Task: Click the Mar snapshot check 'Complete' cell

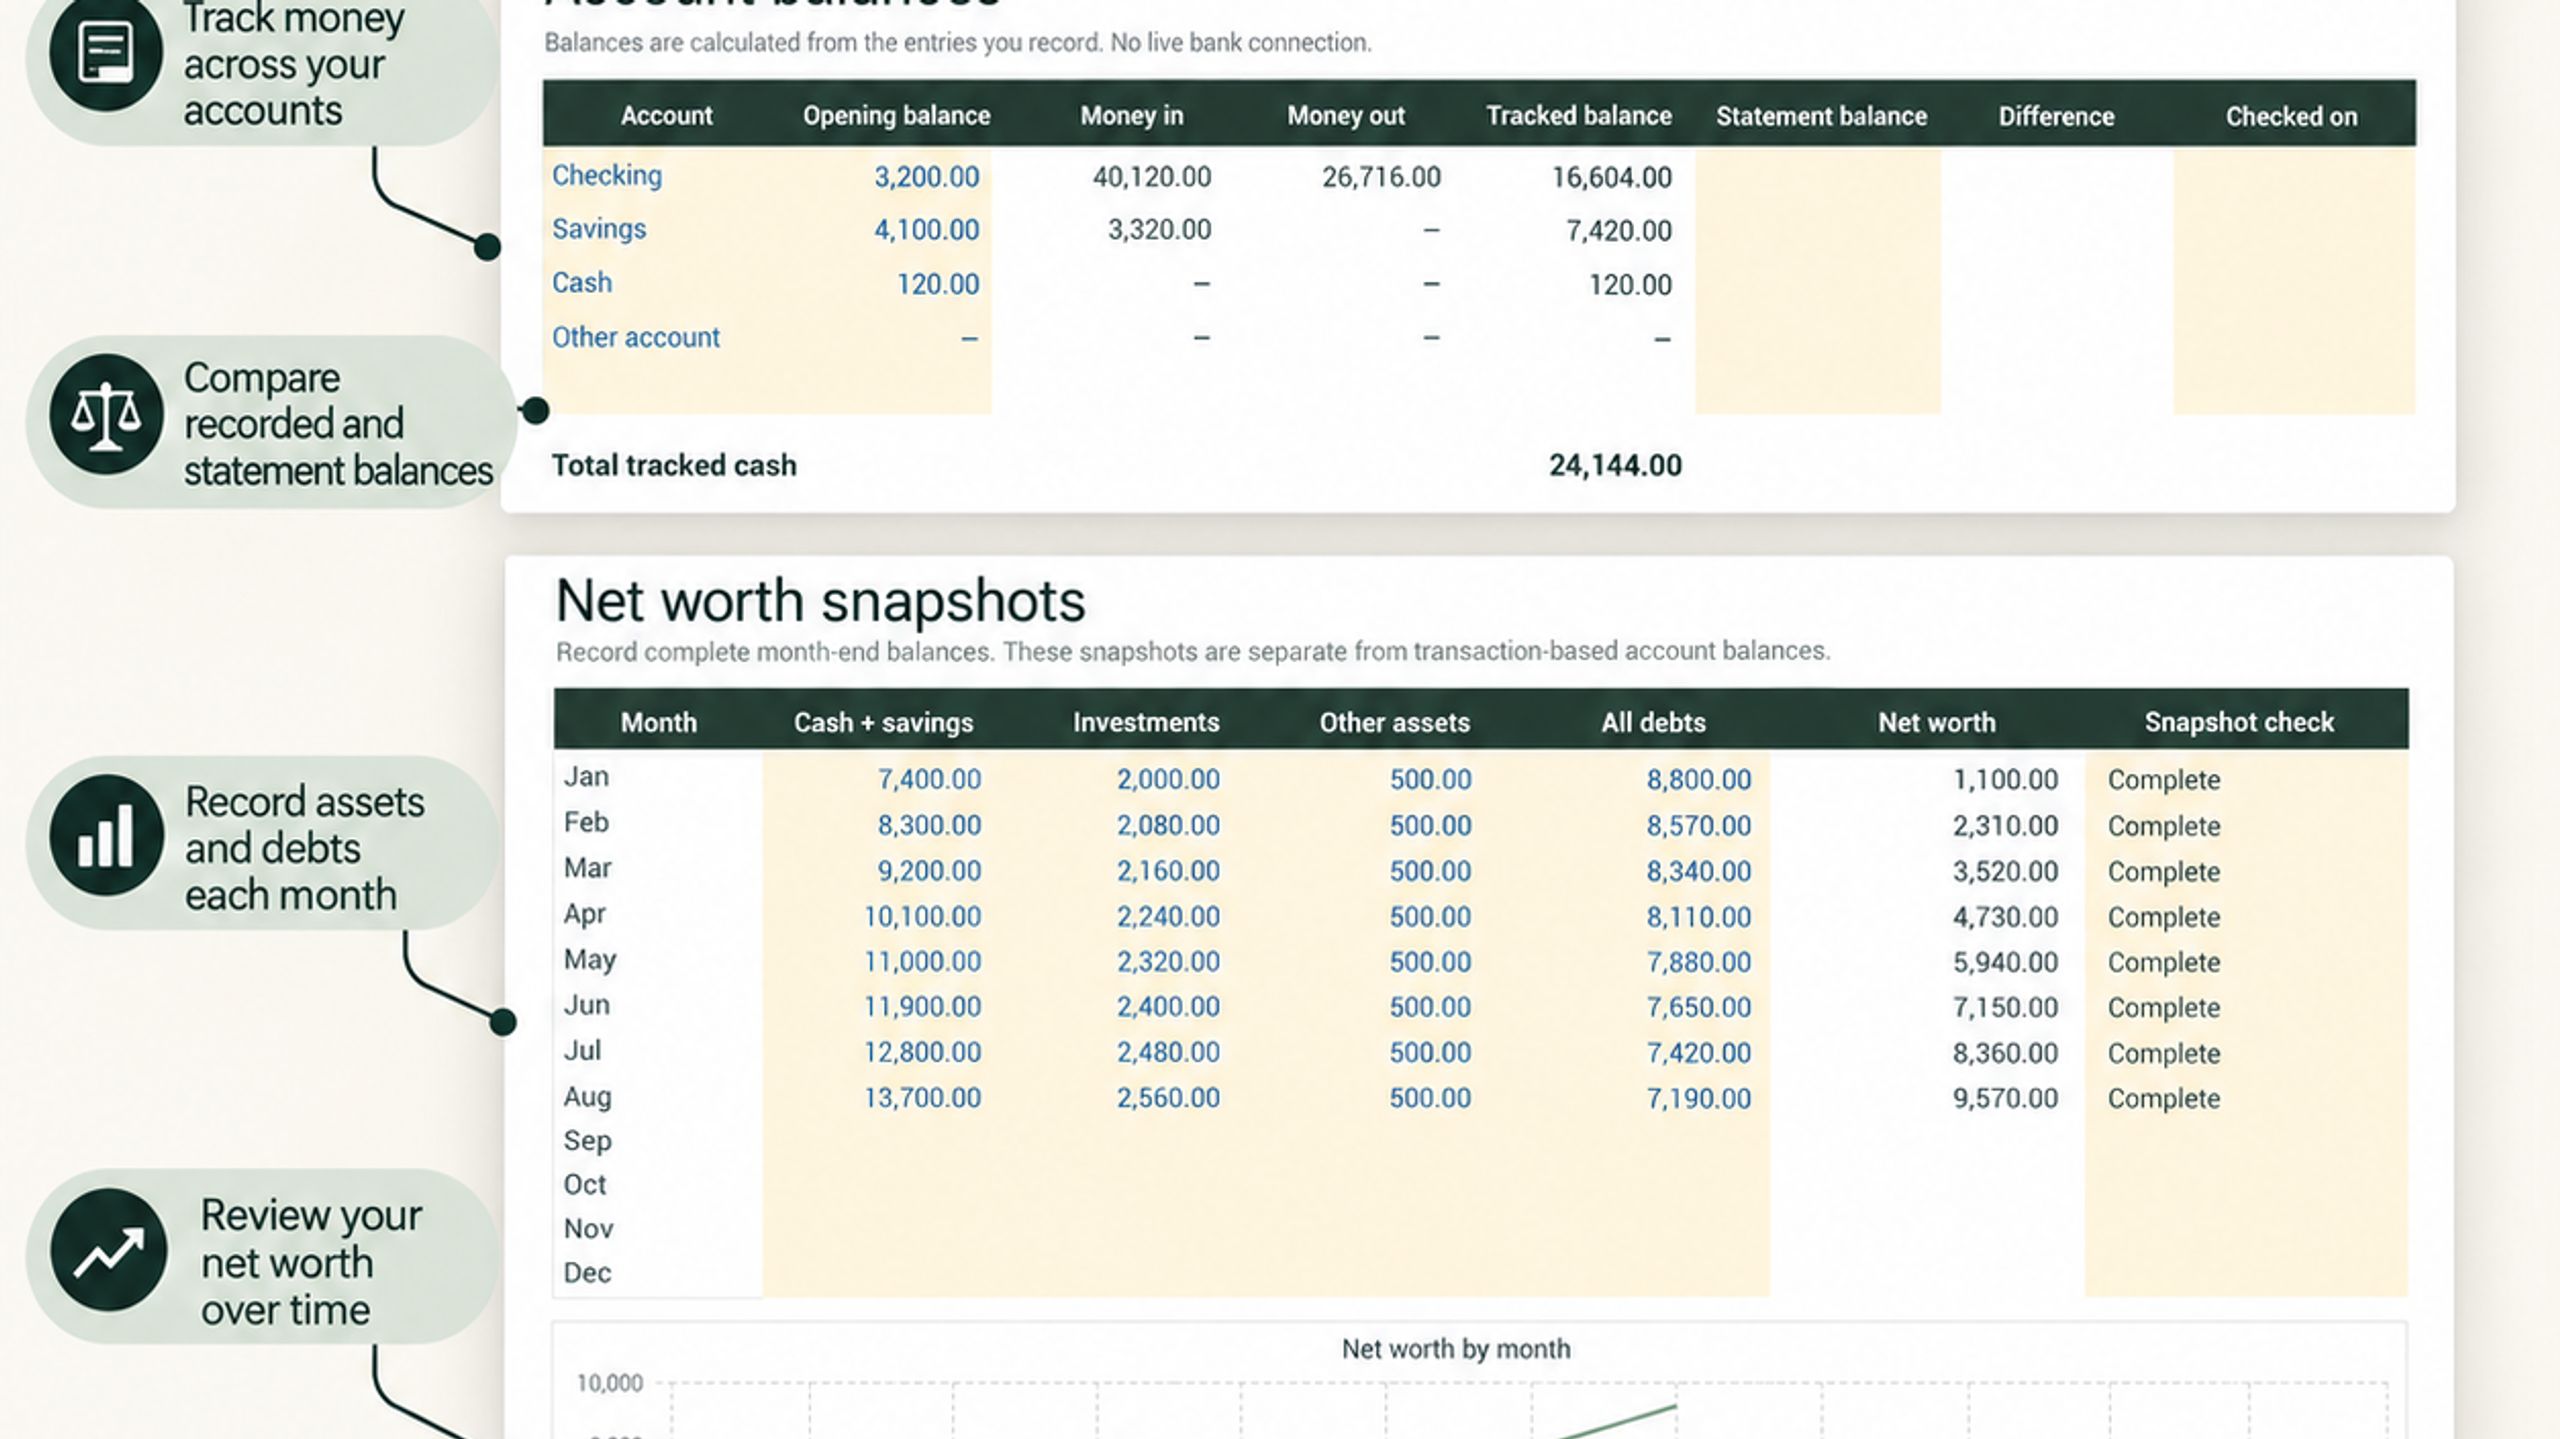Action: [x=2164, y=872]
